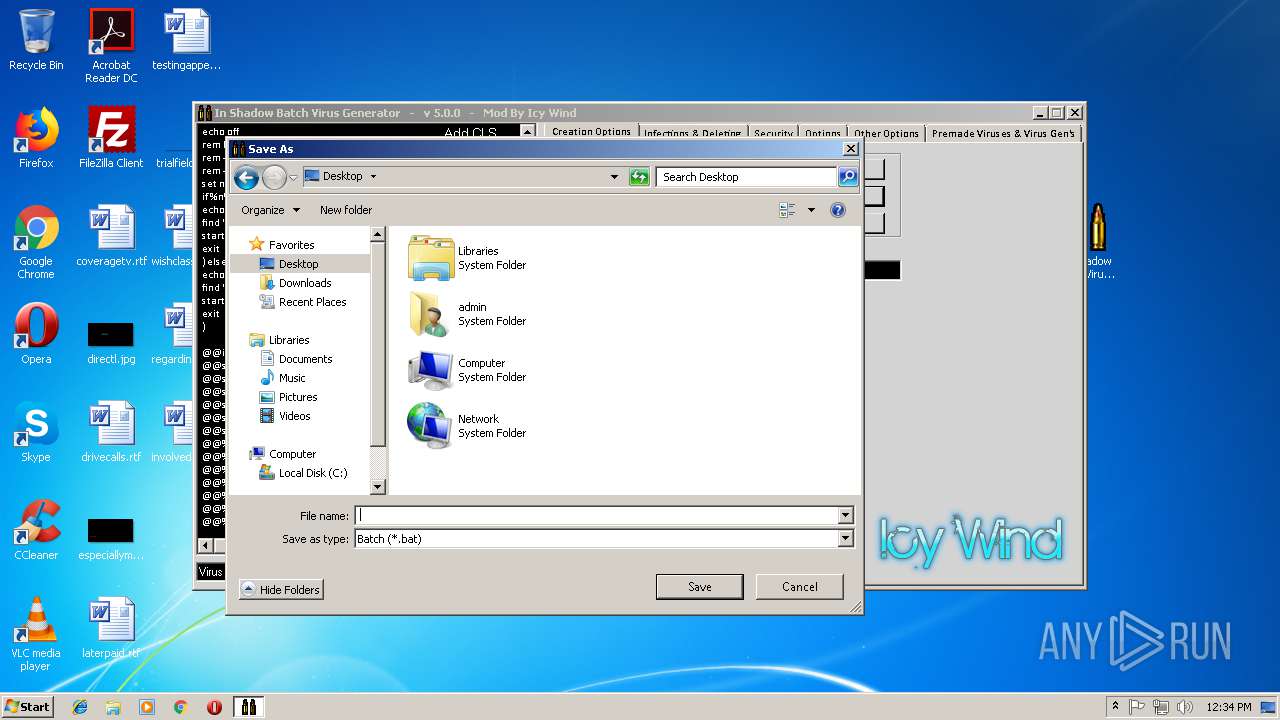This screenshot has height=720, width=1280.
Task: Select Documents library
Action: coord(305,359)
